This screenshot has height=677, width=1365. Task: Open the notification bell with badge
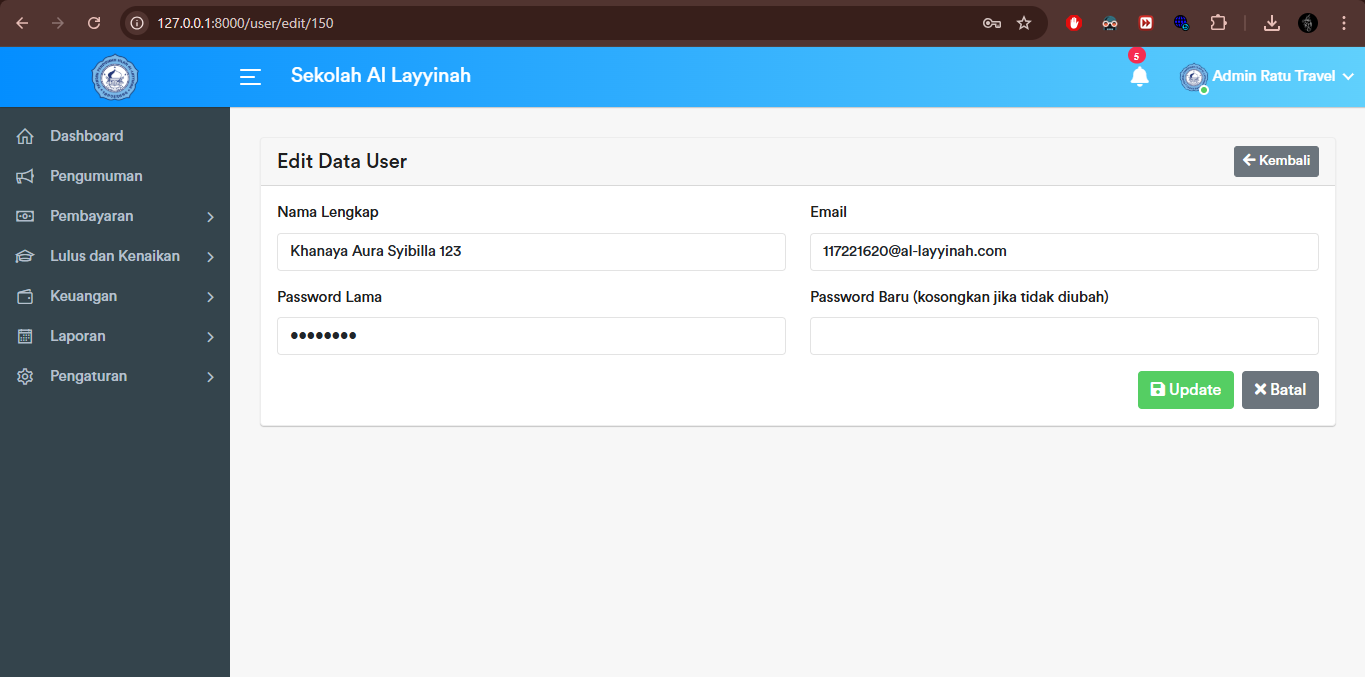point(1140,77)
